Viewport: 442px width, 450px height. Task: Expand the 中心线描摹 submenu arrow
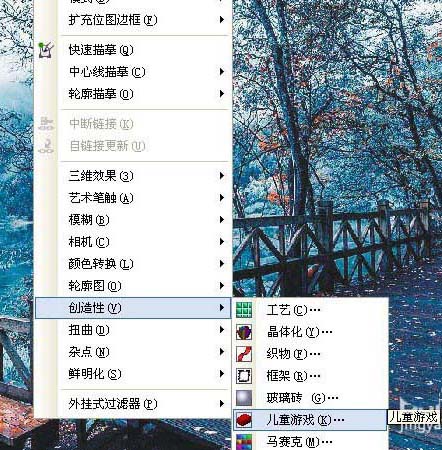pyautogui.click(x=222, y=72)
